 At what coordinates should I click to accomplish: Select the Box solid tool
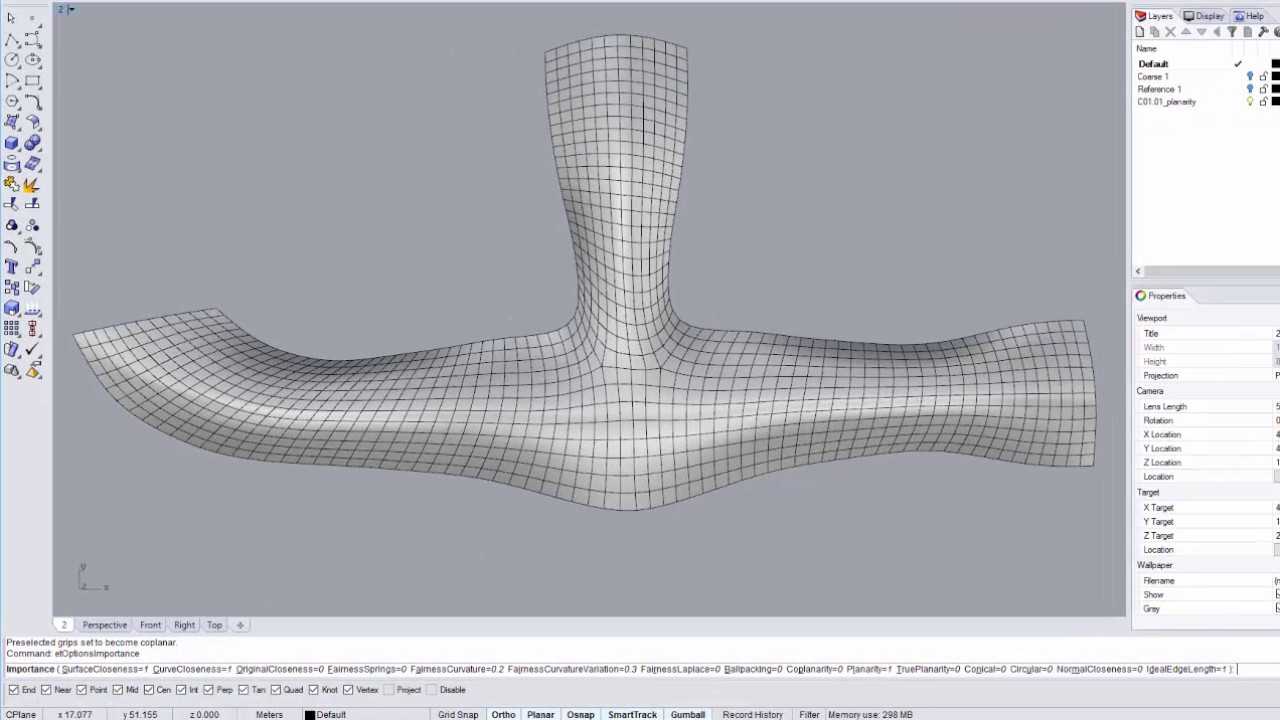11,143
